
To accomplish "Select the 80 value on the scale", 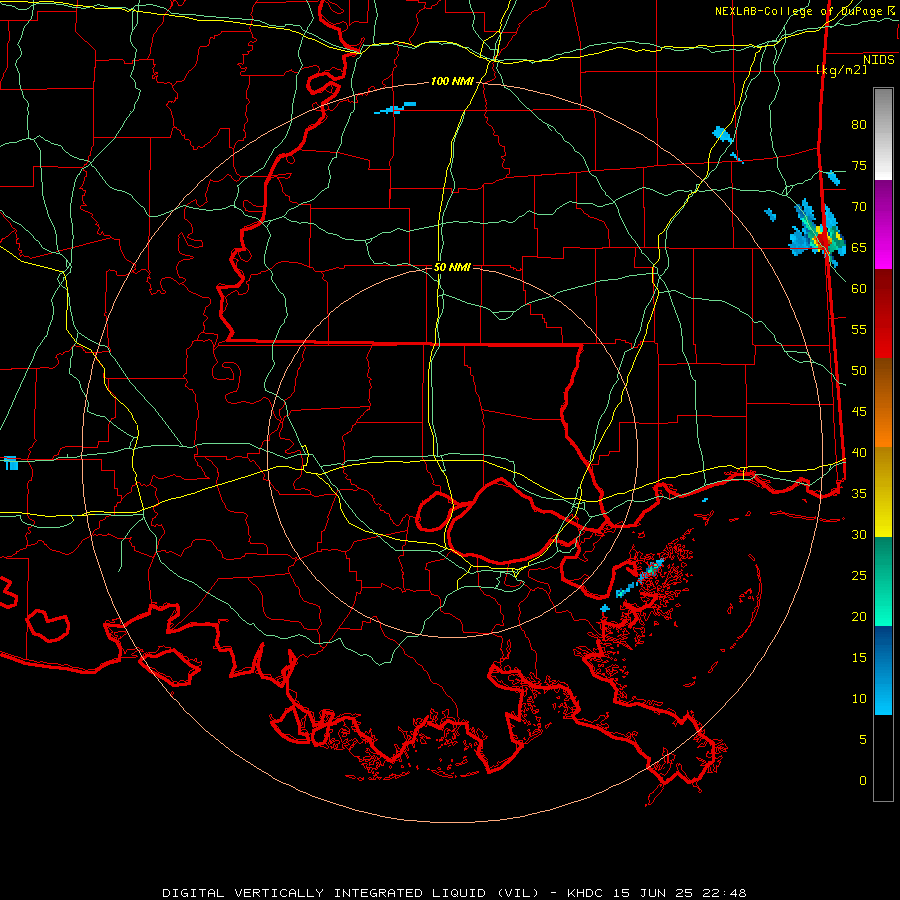I will pyautogui.click(x=859, y=125).
